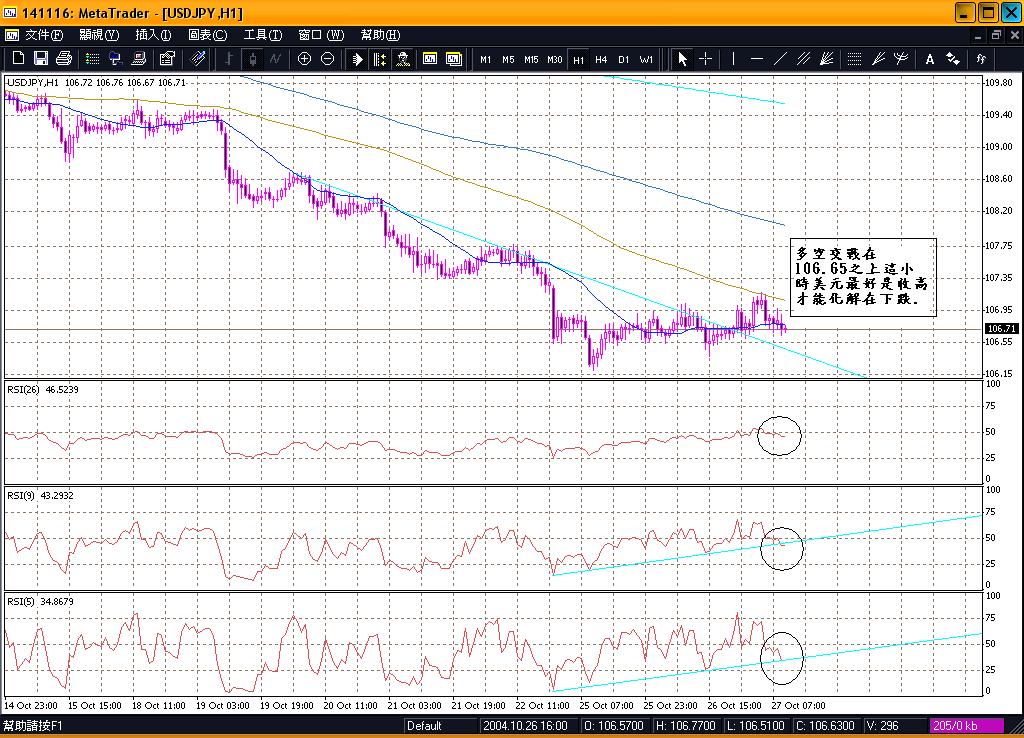The image size is (1024, 738).
Task: Click the zoom in magnifier icon
Action: point(305,59)
